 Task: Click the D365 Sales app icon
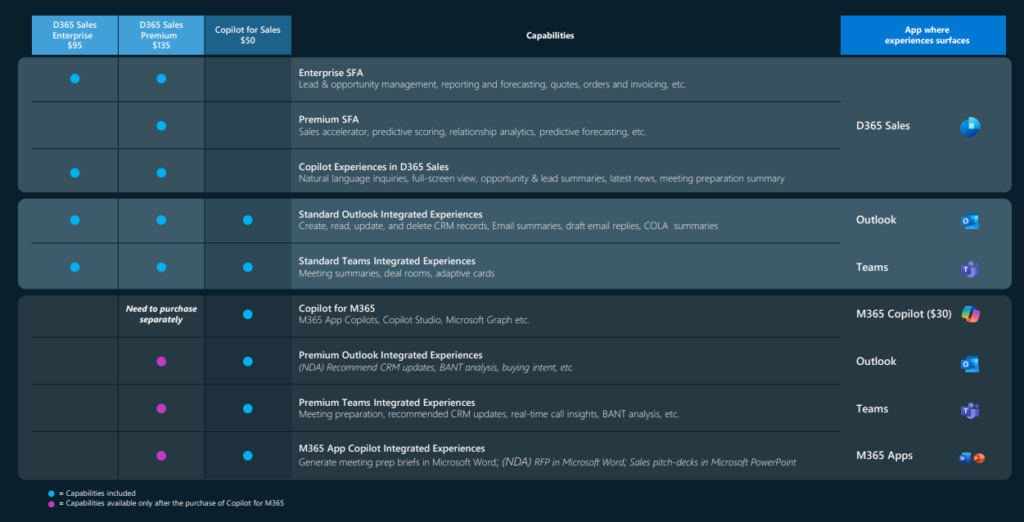point(969,127)
